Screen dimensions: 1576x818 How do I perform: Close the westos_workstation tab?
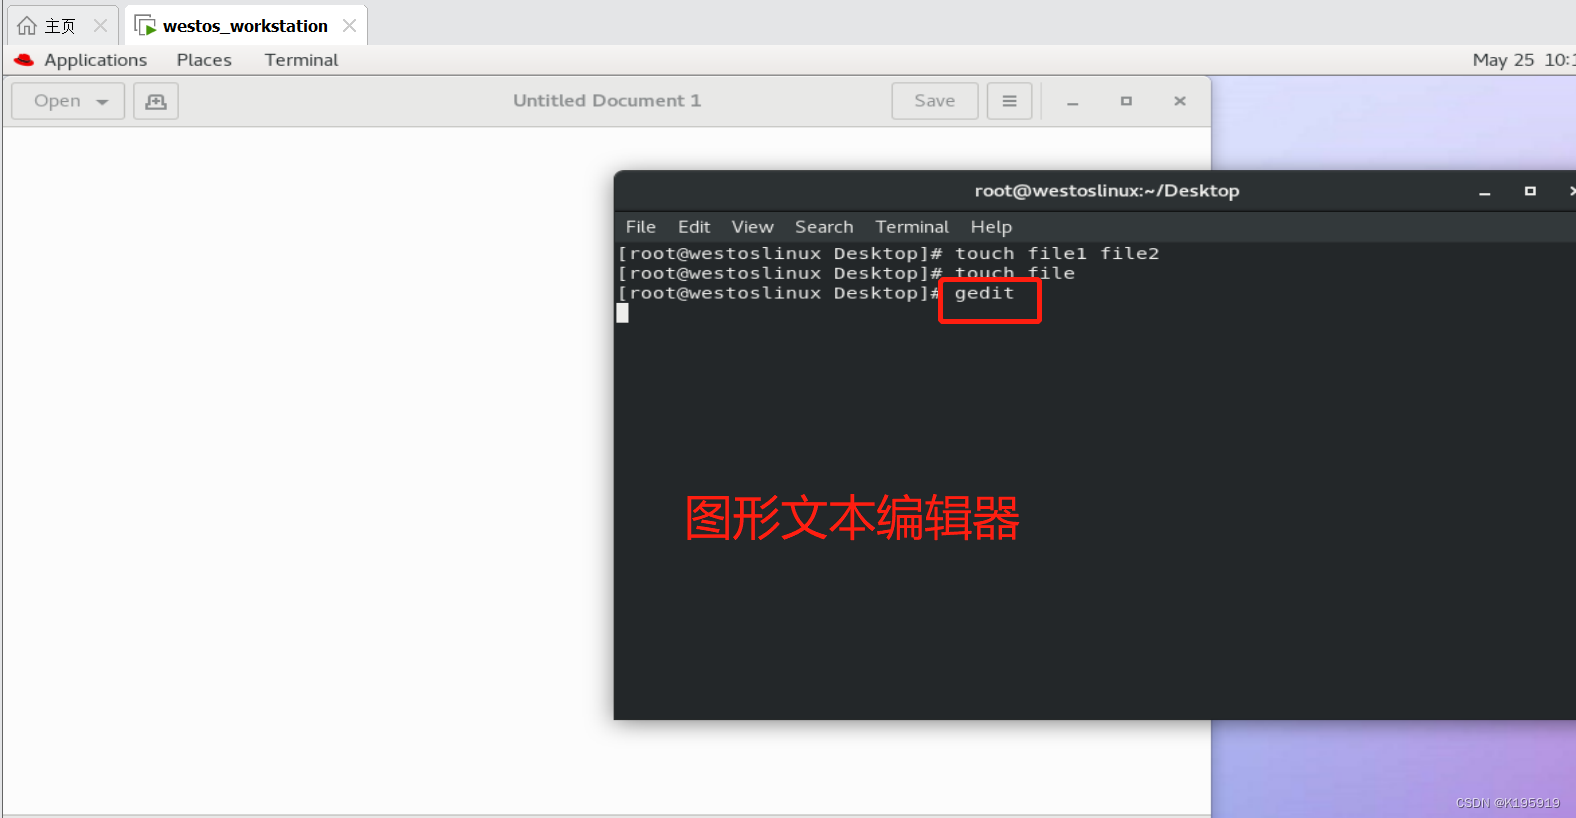click(x=349, y=25)
